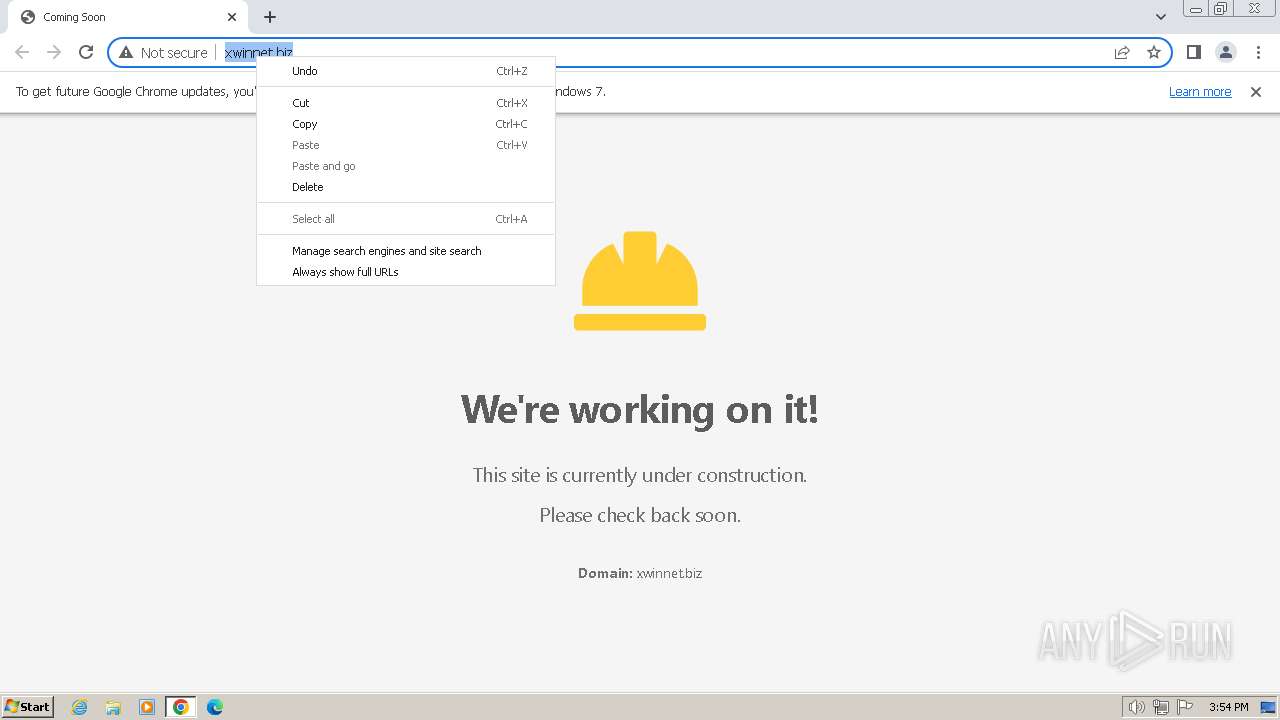
Task: Choose Copy from context menu
Action: (x=406, y=124)
